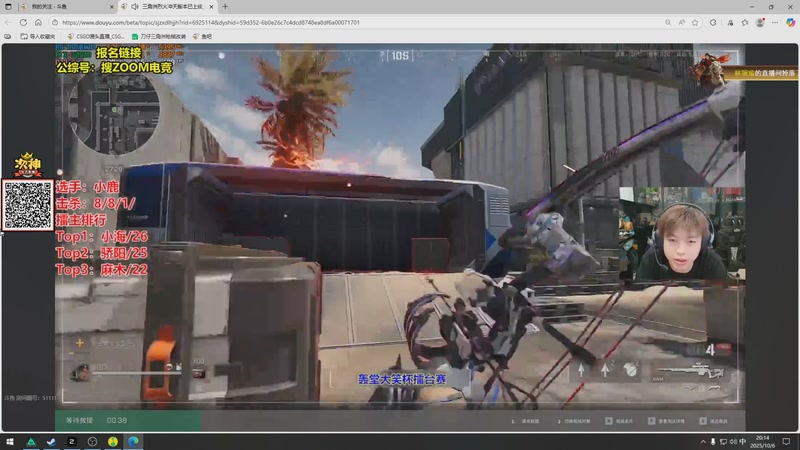
Task: Click the 报名链接 overlay text
Action: (119, 53)
